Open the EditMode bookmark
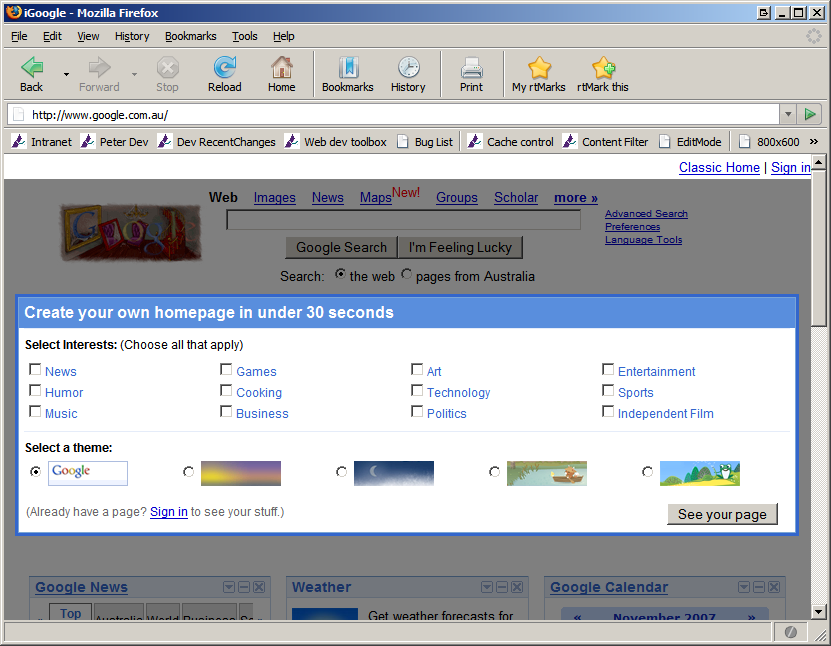 click(x=690, y=141)
